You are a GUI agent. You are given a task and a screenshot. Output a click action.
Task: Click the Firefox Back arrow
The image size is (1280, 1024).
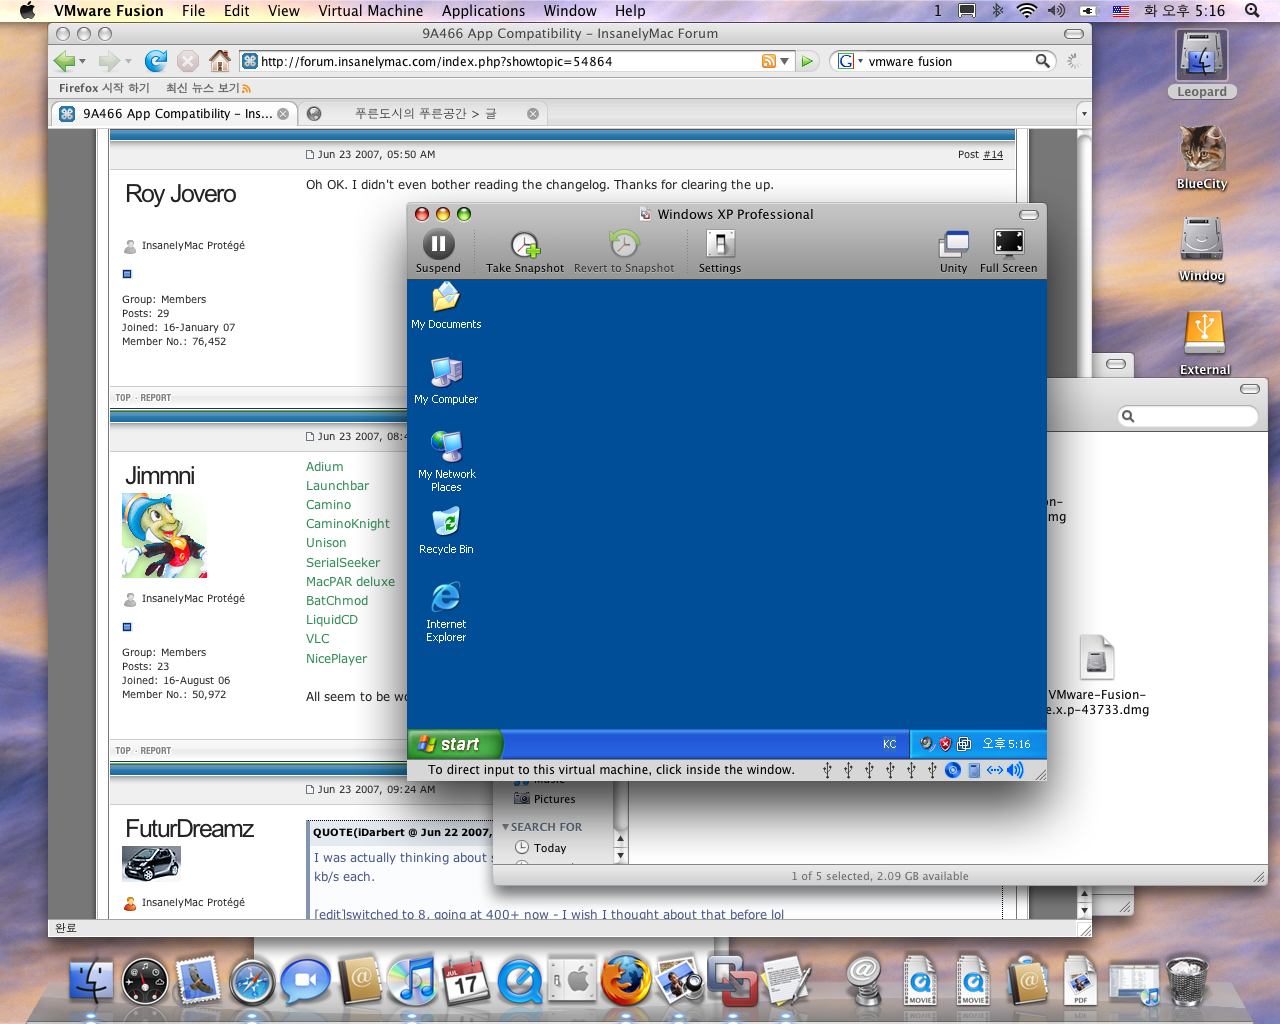(x=64, y=61)
